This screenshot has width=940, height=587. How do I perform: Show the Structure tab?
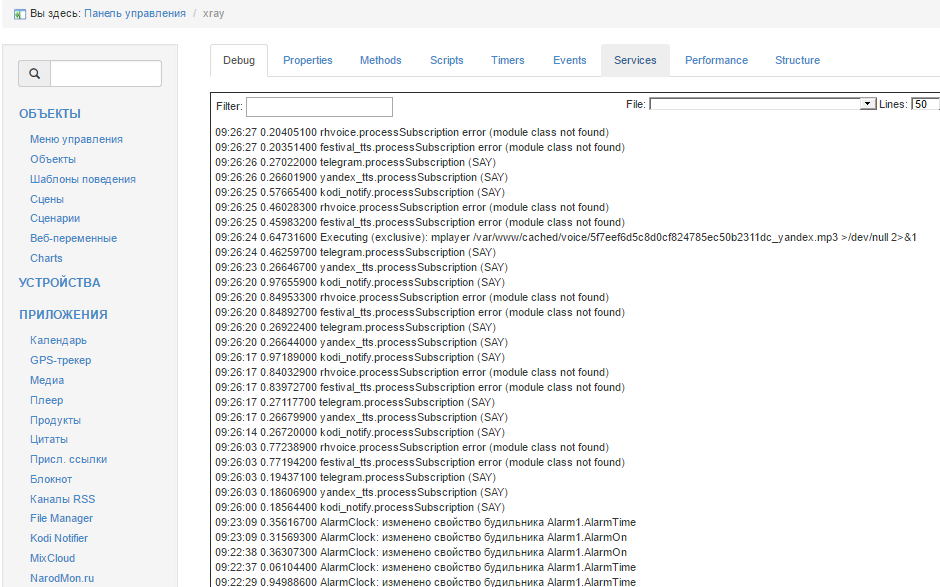tap(797, 60)
